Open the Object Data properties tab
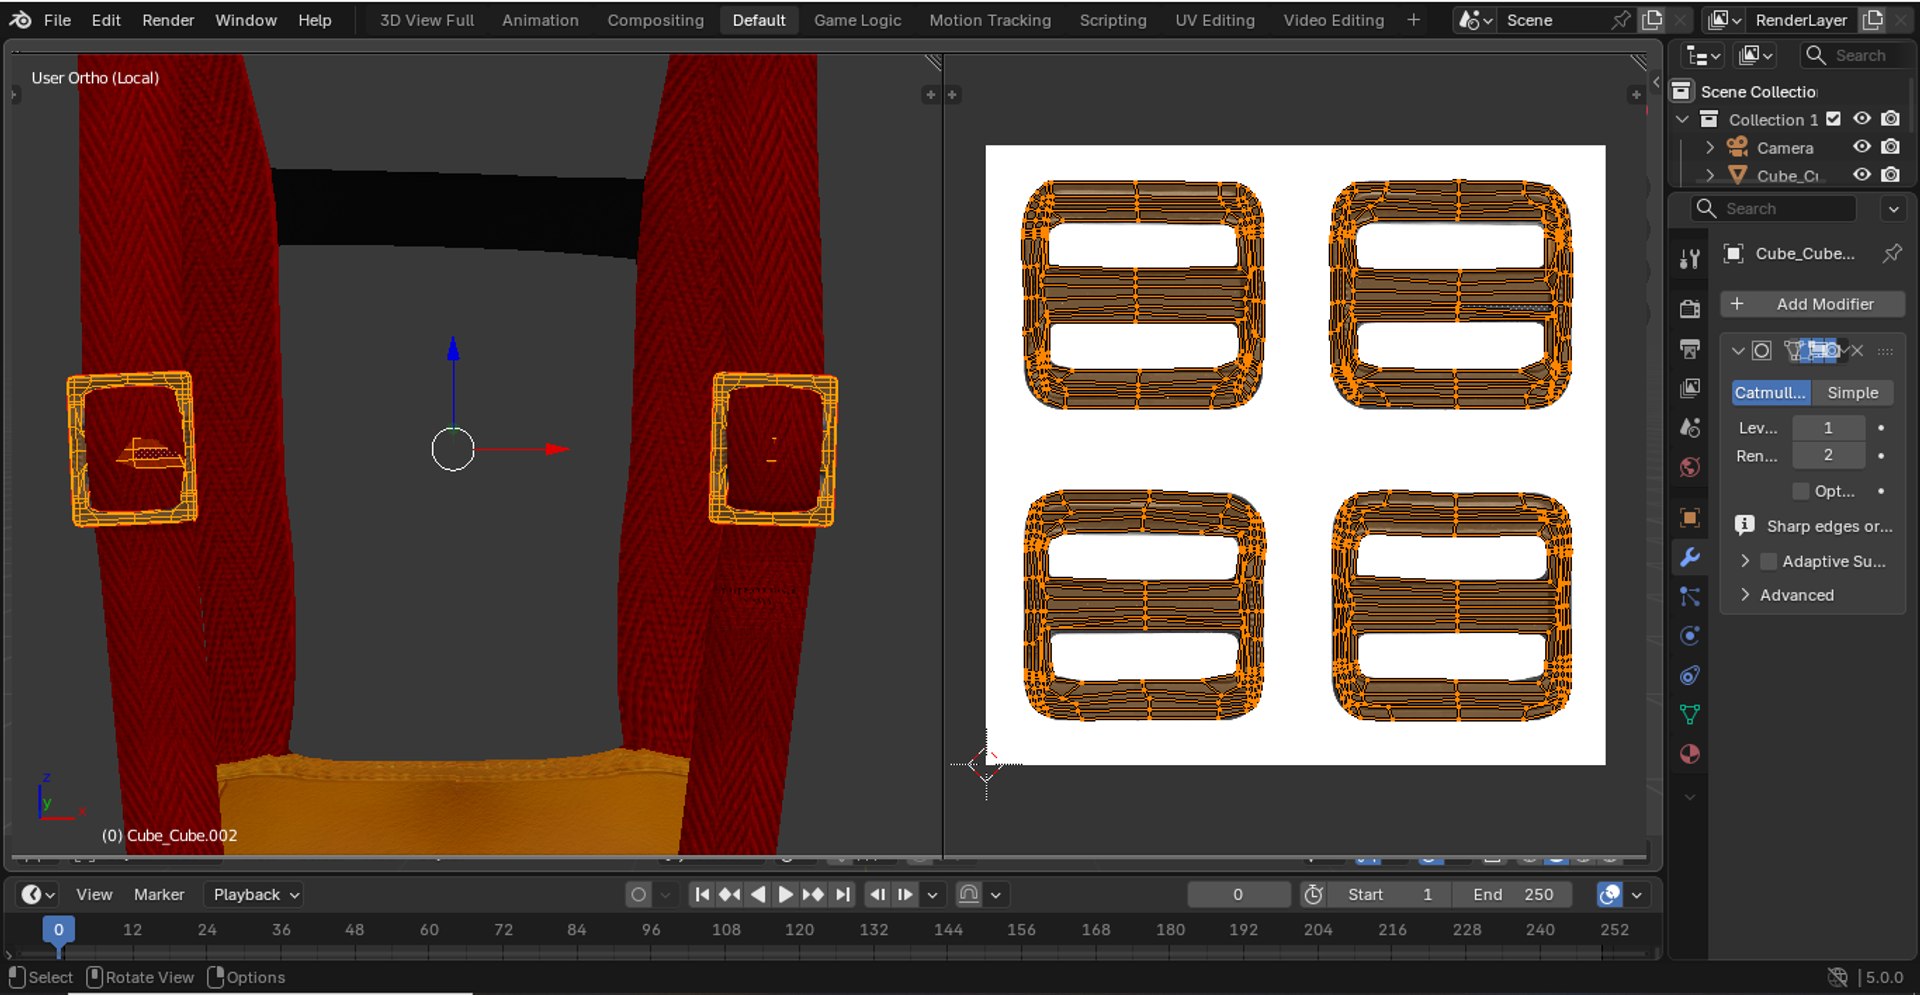Viewport: 1920px width, 995px height. tap(1690, 715)
